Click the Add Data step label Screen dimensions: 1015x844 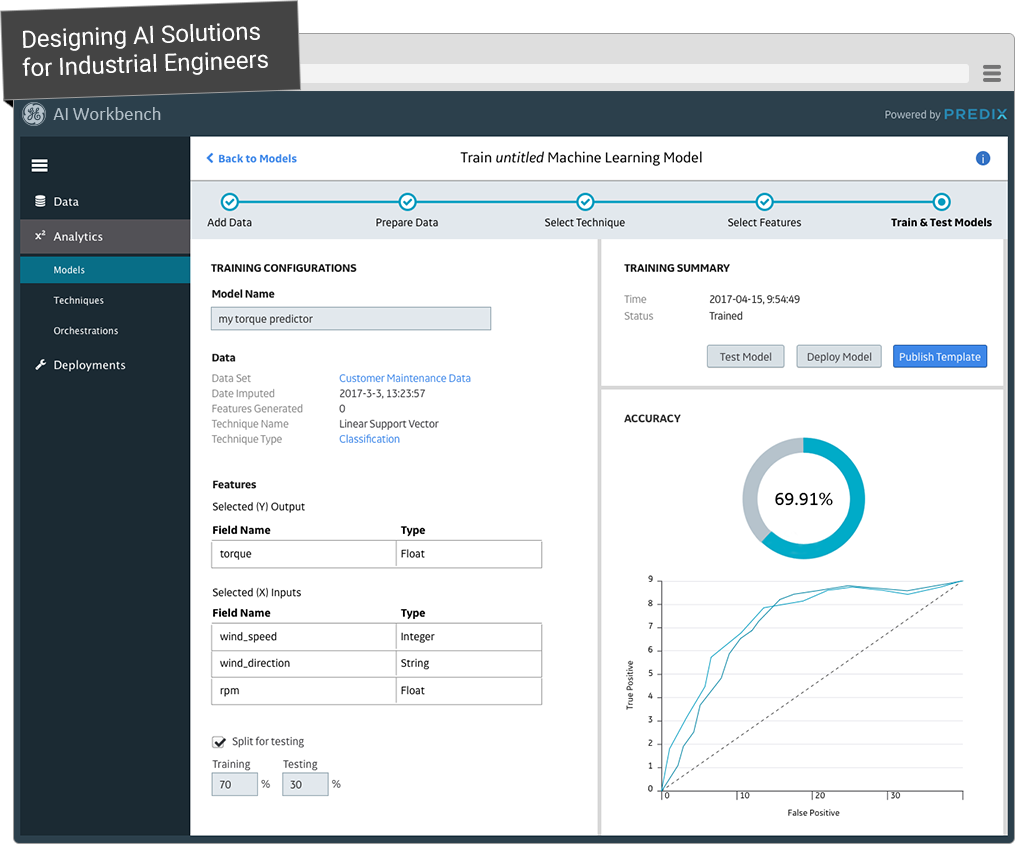coord(229,223)
